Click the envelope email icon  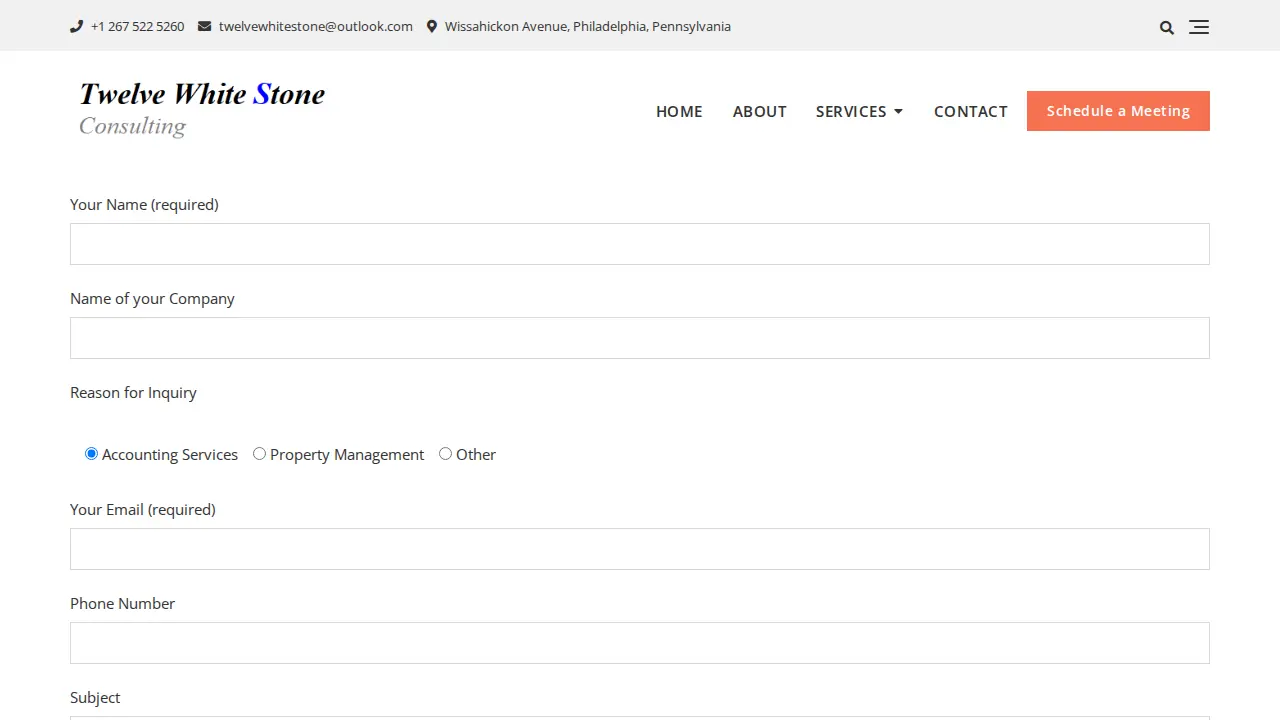[205, 27]
